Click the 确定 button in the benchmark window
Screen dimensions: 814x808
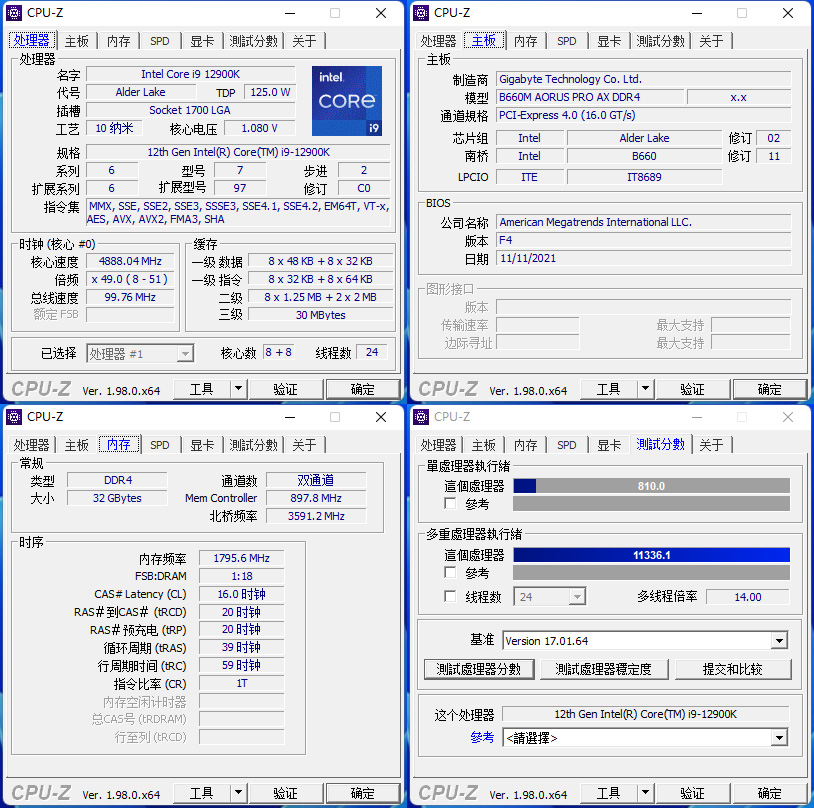click(x=769, y=793)
